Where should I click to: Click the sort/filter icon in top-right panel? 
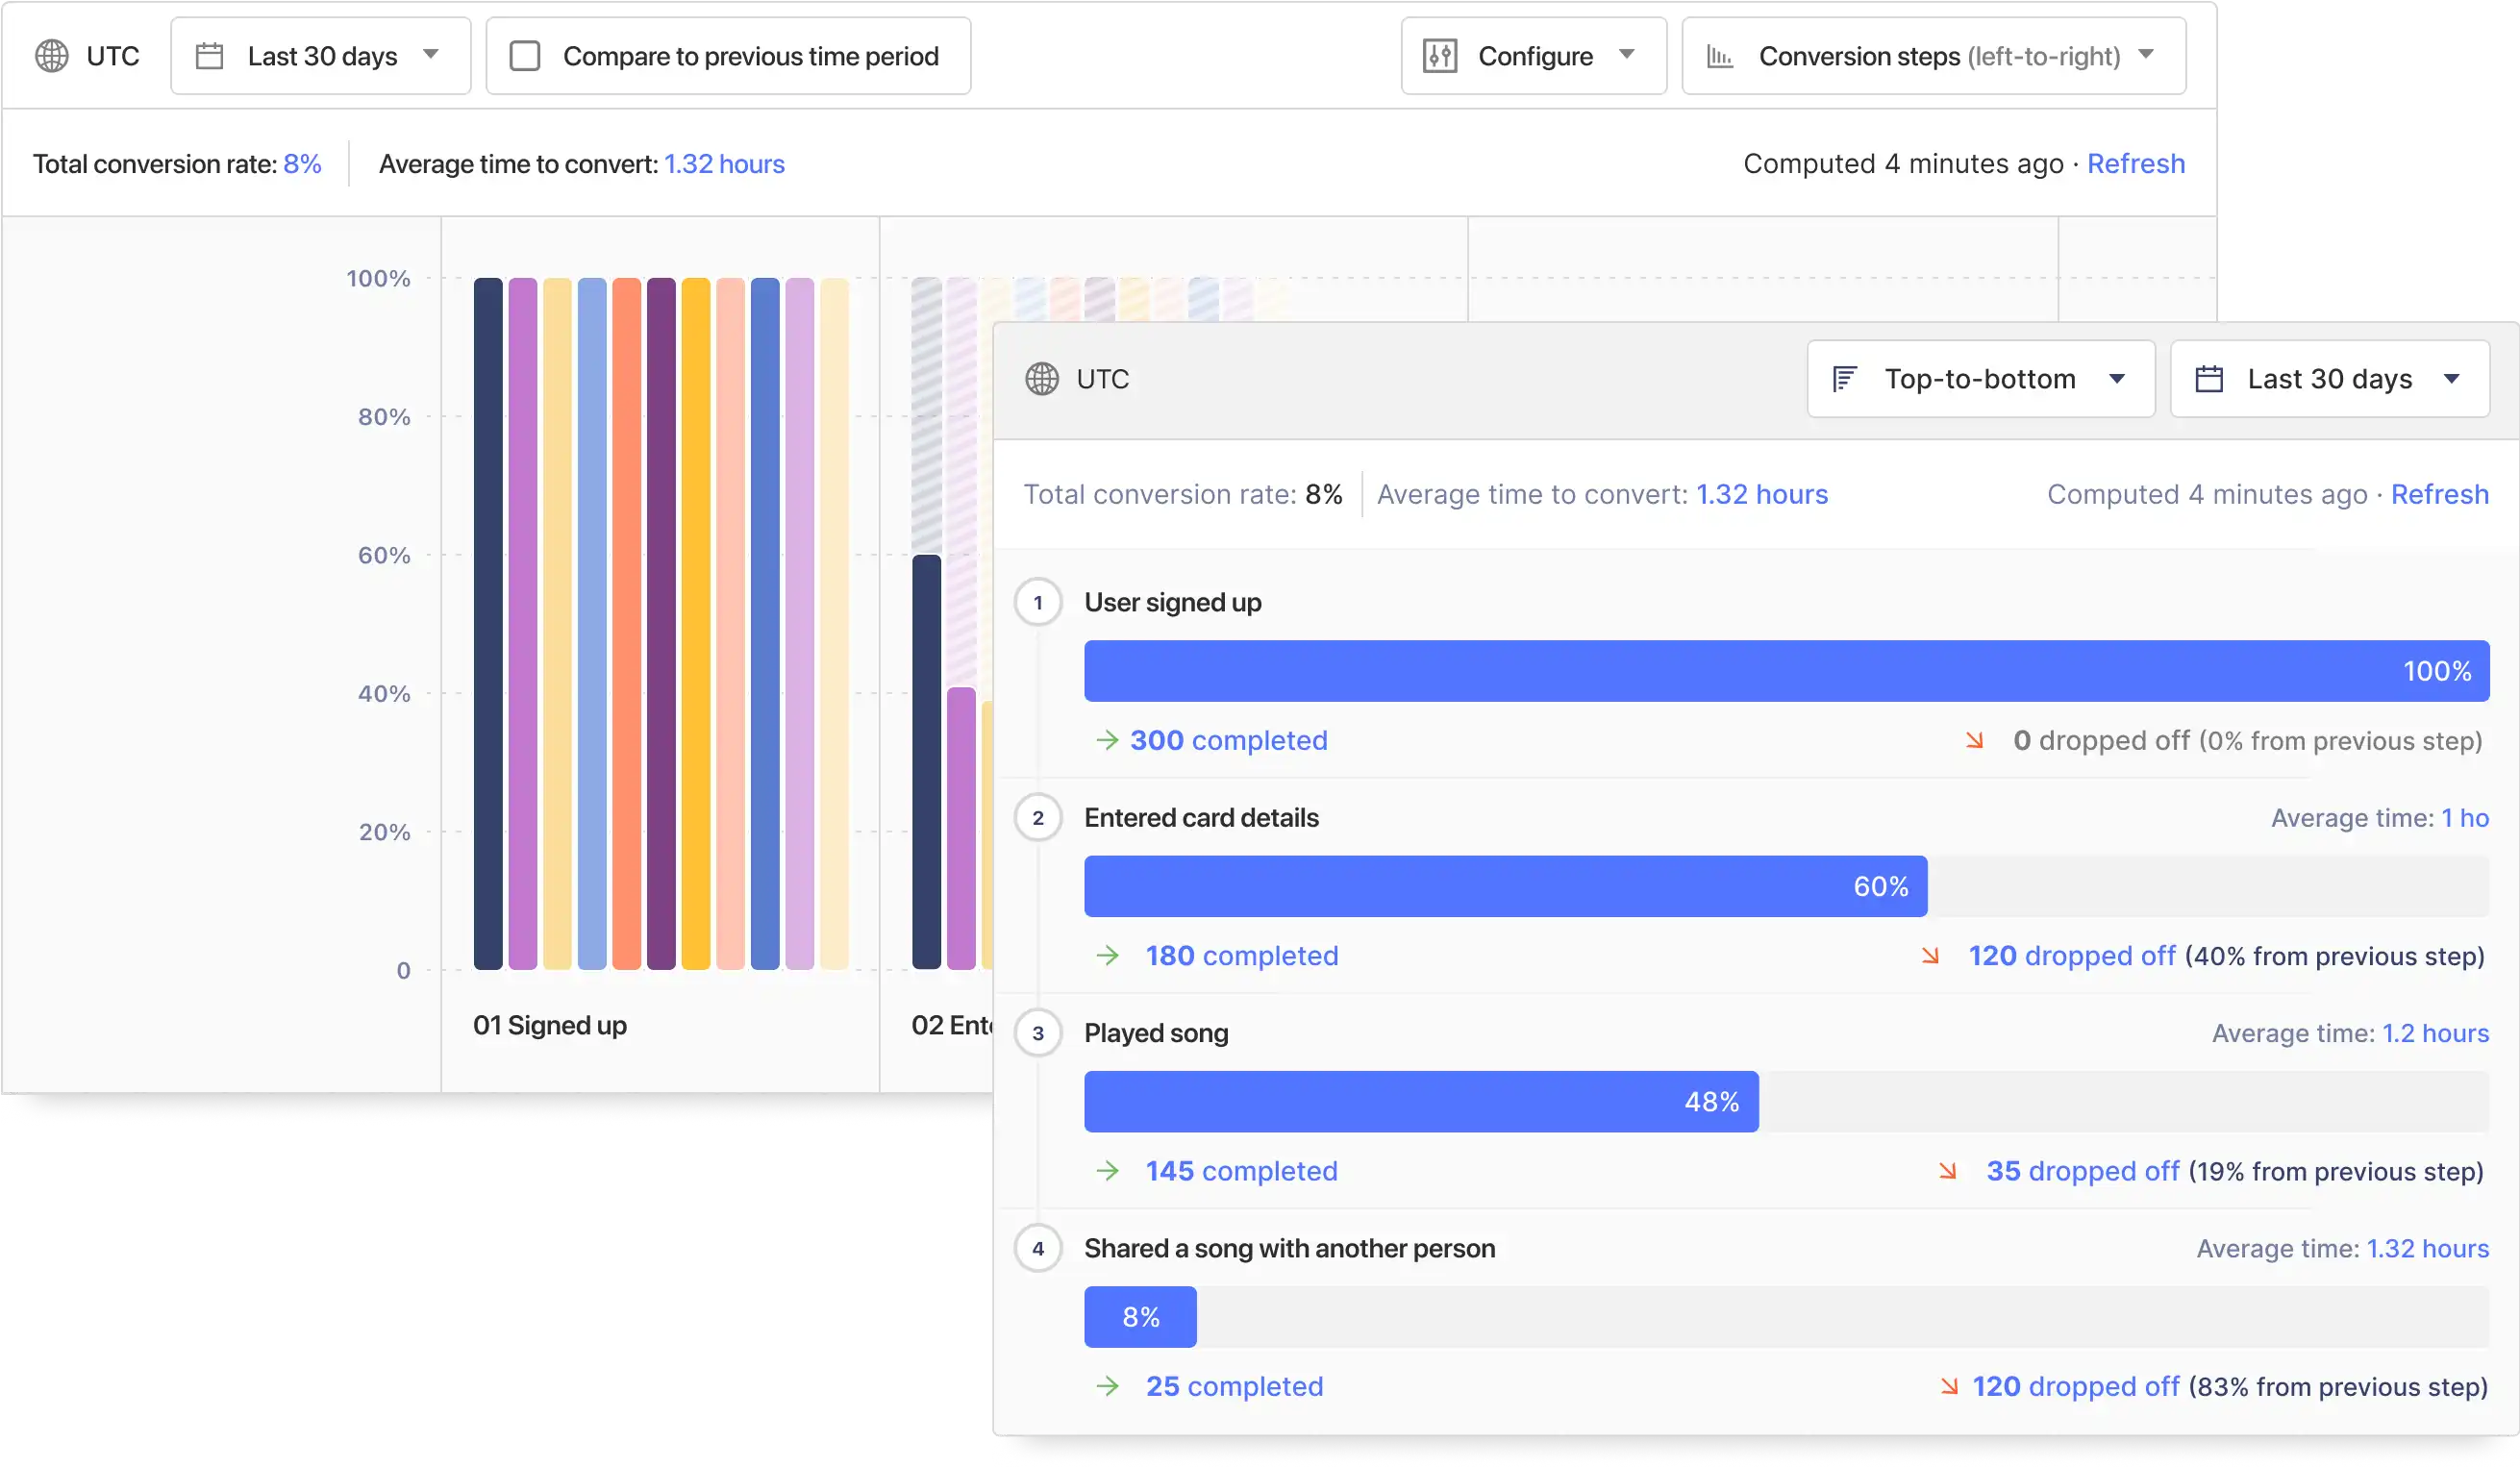[x=1846, y=379]
